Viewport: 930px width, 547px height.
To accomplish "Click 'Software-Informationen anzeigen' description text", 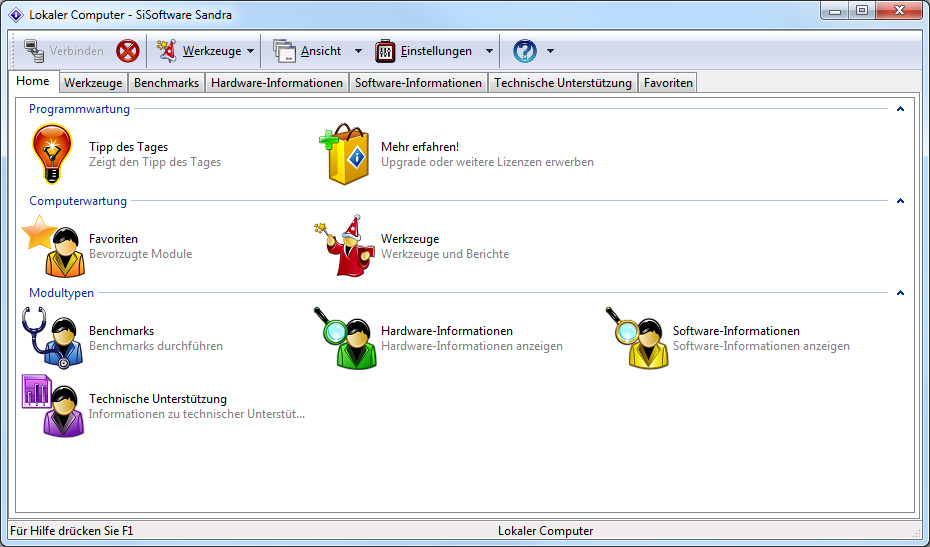I will (761, 346).
